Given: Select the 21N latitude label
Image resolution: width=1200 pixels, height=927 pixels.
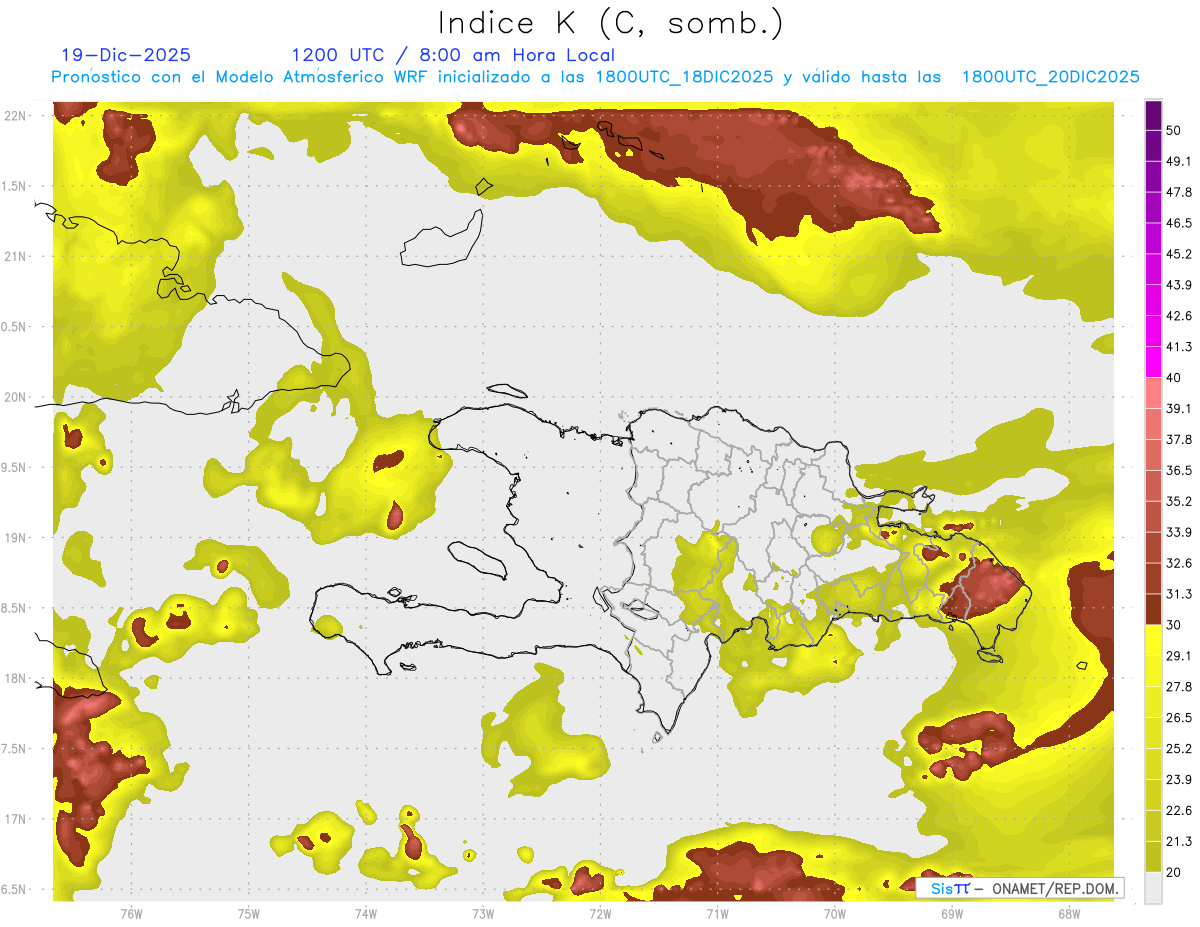Looking at the screenshot, I should pyautogui.click(x=17, y=256).
